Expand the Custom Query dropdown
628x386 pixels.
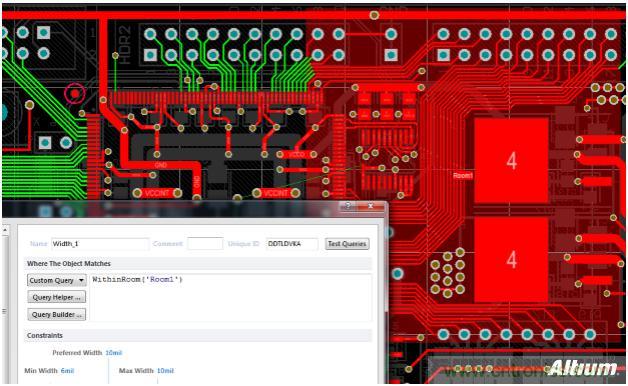pos(56,280)
